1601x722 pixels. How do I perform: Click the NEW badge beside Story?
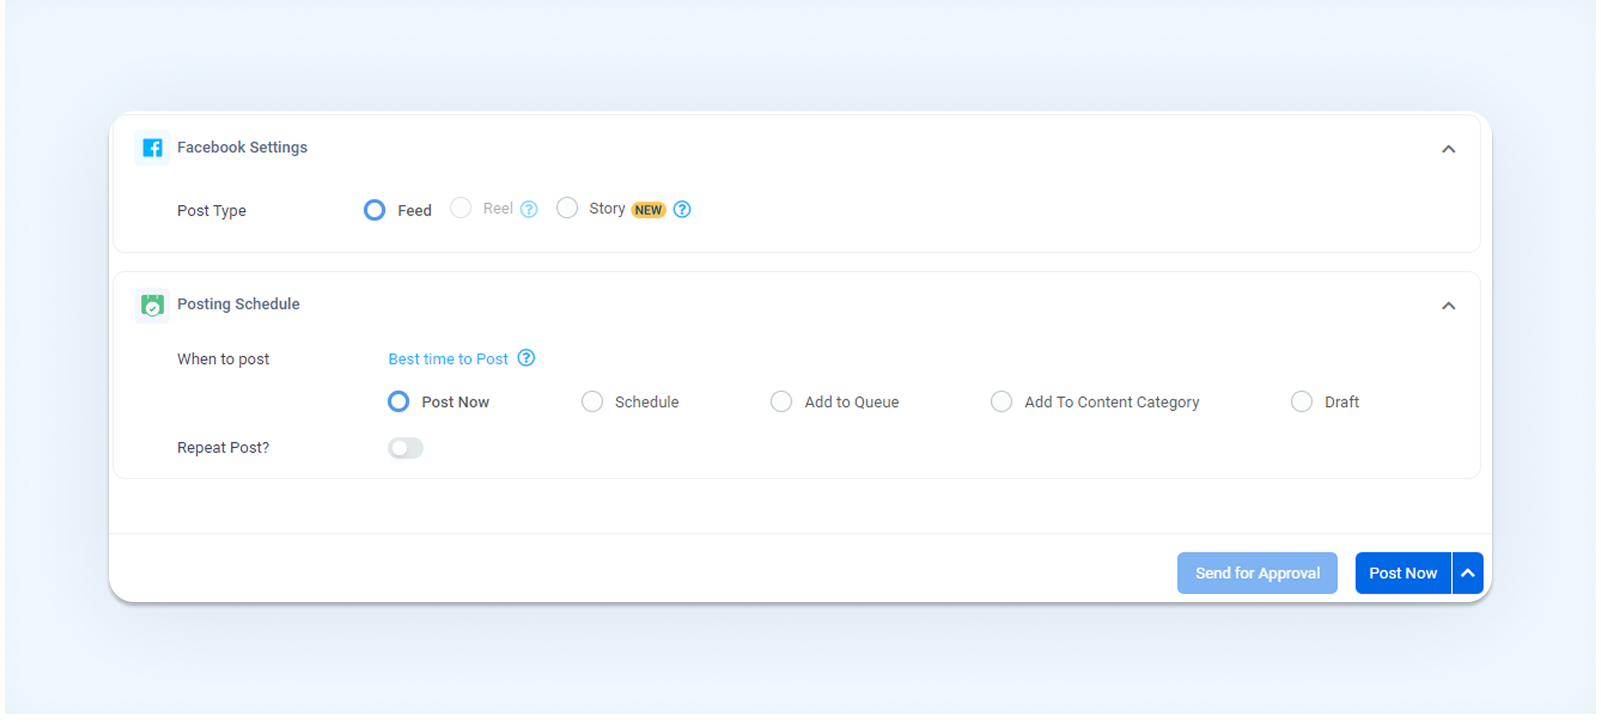(648, 210)
